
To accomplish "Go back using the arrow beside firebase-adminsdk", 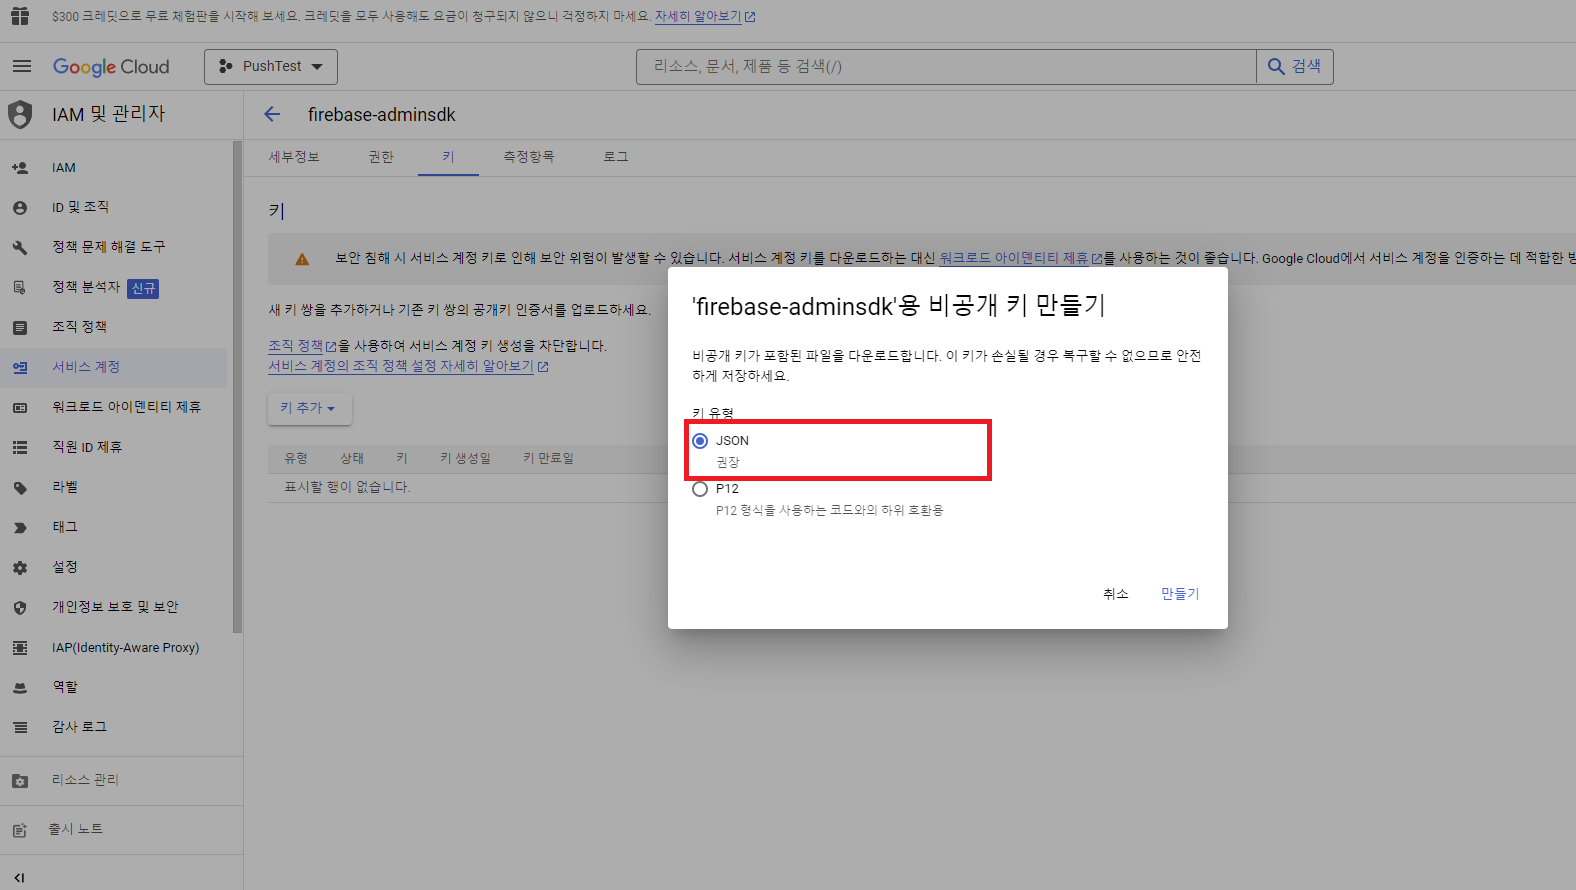I will pos(272,115).
